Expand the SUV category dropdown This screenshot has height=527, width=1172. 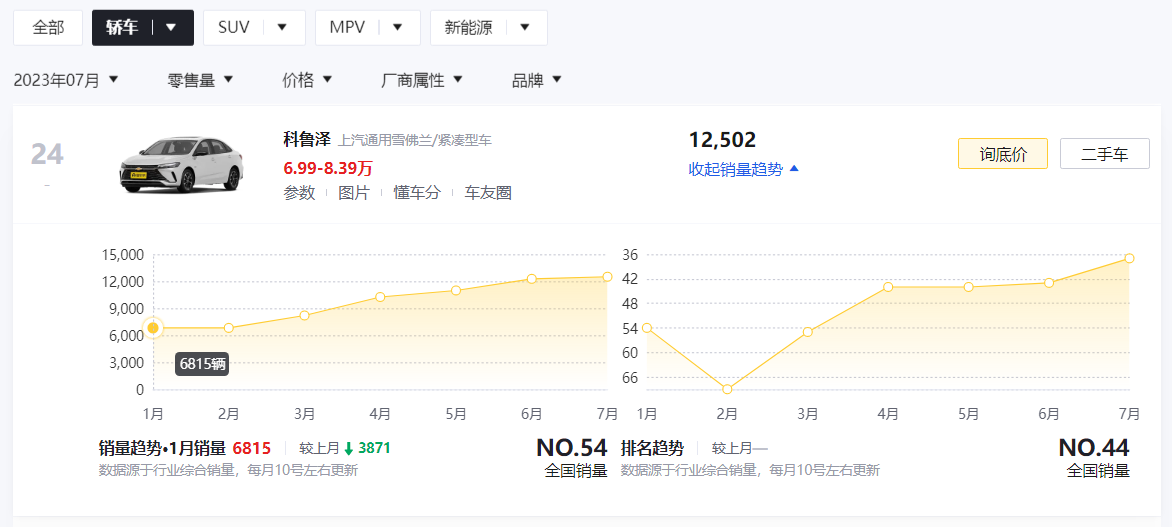point(282,28)
